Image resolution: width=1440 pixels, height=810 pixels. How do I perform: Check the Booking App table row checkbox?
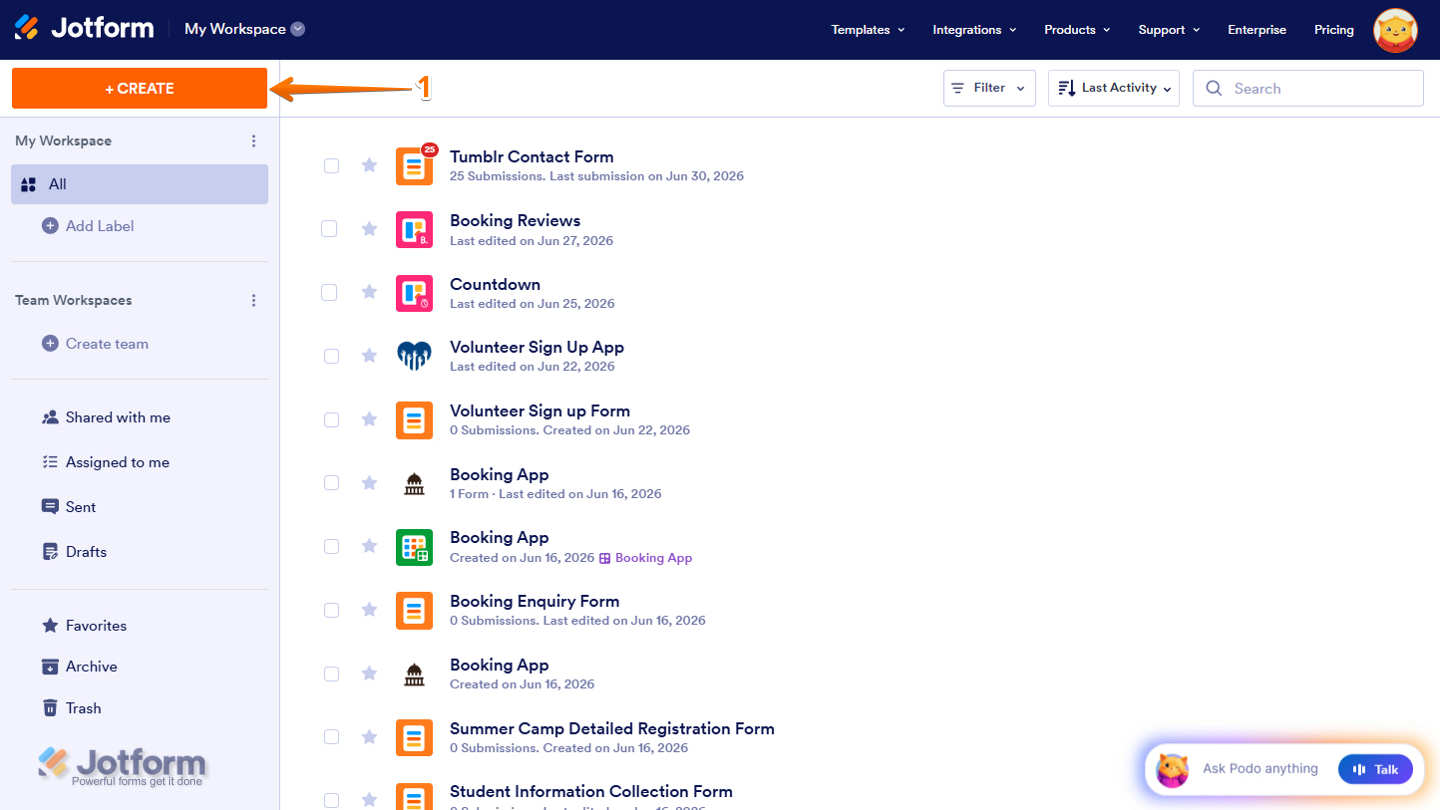tap(331, 546)
